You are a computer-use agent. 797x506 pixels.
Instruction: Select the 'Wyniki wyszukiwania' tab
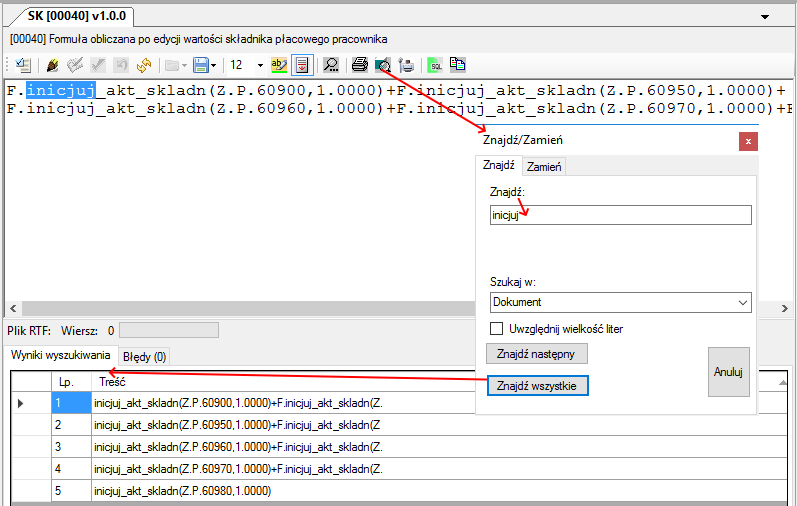(x=60, y=355)
